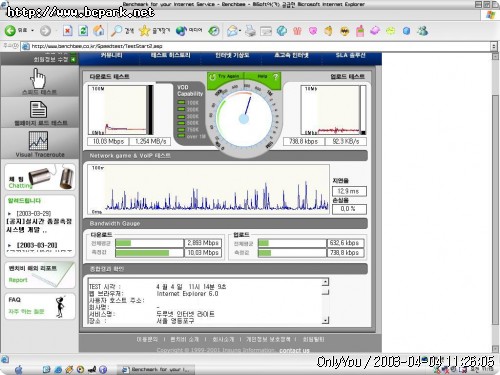Open the community tab in blue navigation
This screenshot has width=500, height=375.
coord(112,55)
